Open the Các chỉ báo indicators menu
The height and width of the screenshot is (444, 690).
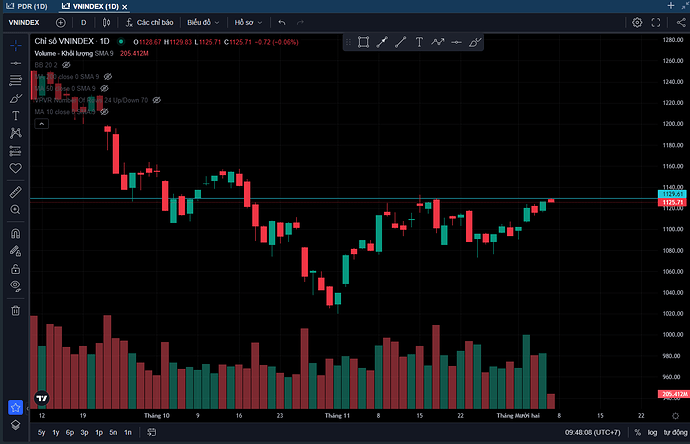point(151,21)
